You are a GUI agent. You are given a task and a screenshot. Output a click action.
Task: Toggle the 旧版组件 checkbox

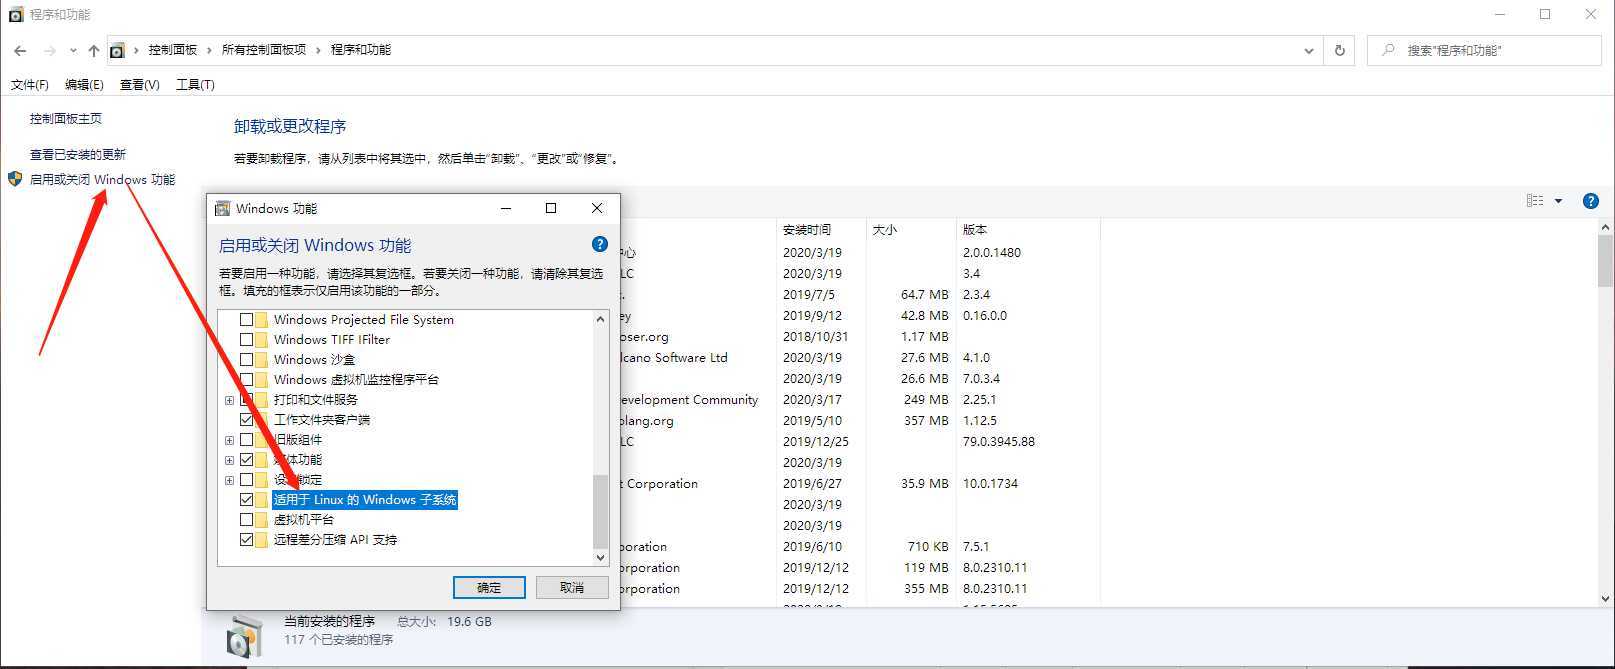click(x=246, y=440)
